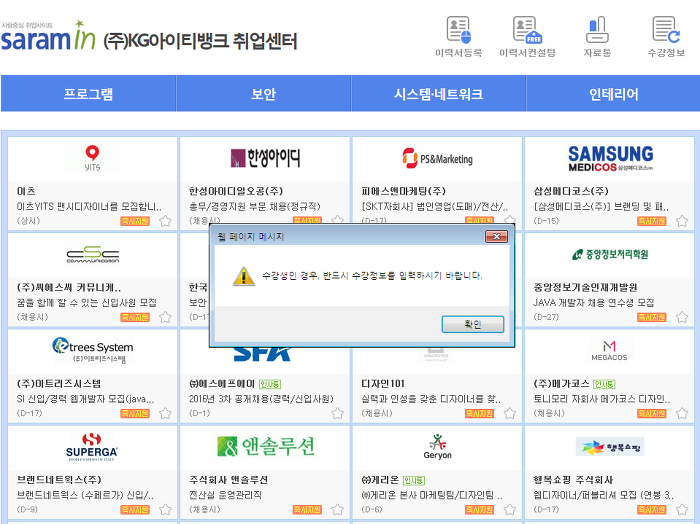Image resolution: width=700 pixels, height=524 pixels.
Task: Click the etrees System logo
Action: coord(92,350)
